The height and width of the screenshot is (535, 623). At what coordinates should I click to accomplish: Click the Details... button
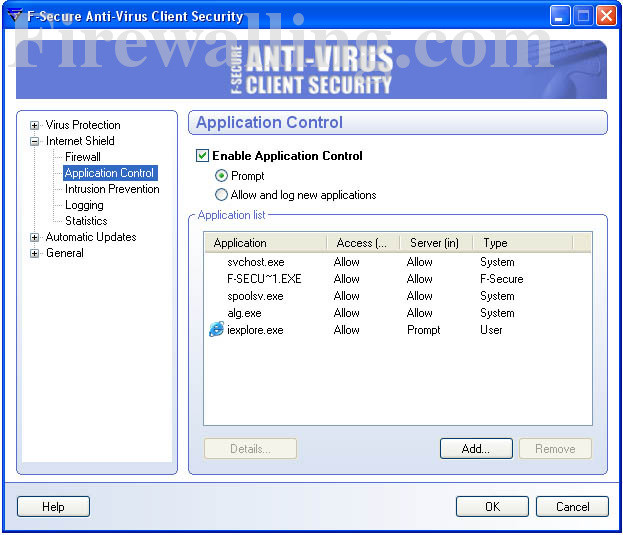(x=250, y=449)
